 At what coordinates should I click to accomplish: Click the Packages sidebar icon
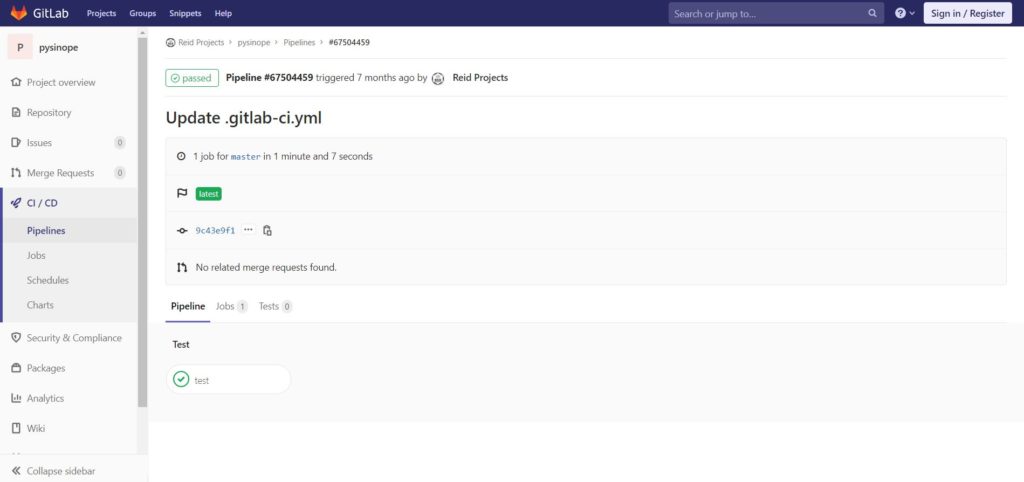[16, 368]
